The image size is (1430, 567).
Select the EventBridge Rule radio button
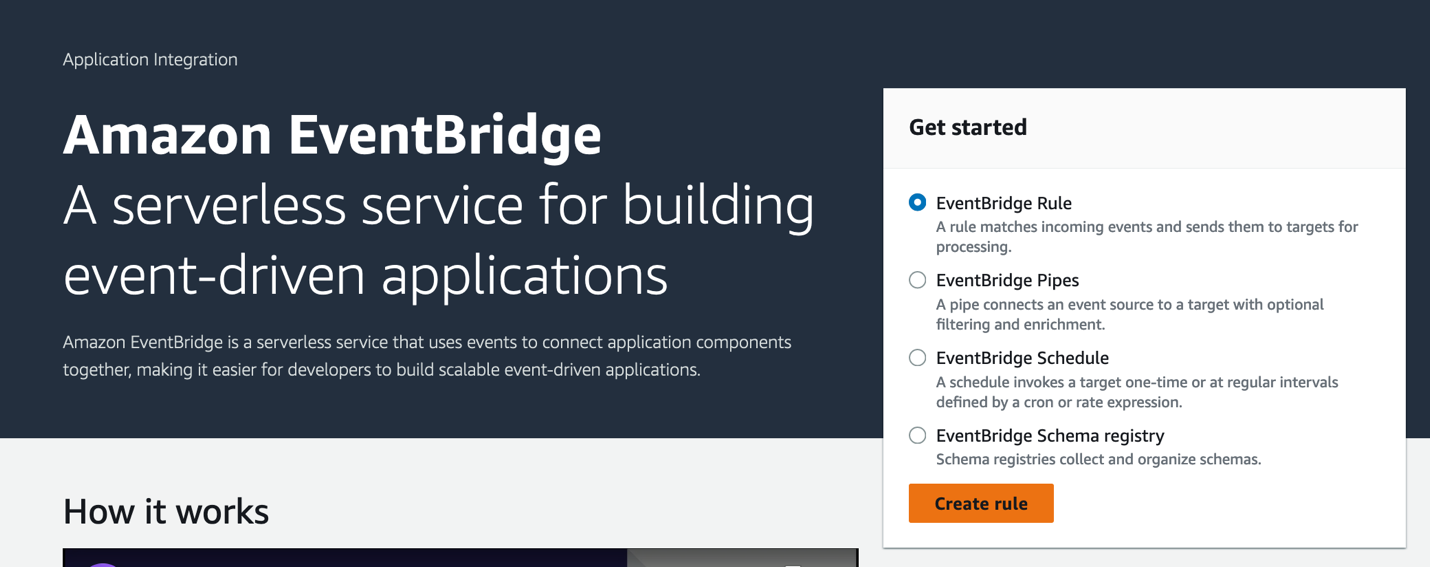click(917, 203)
